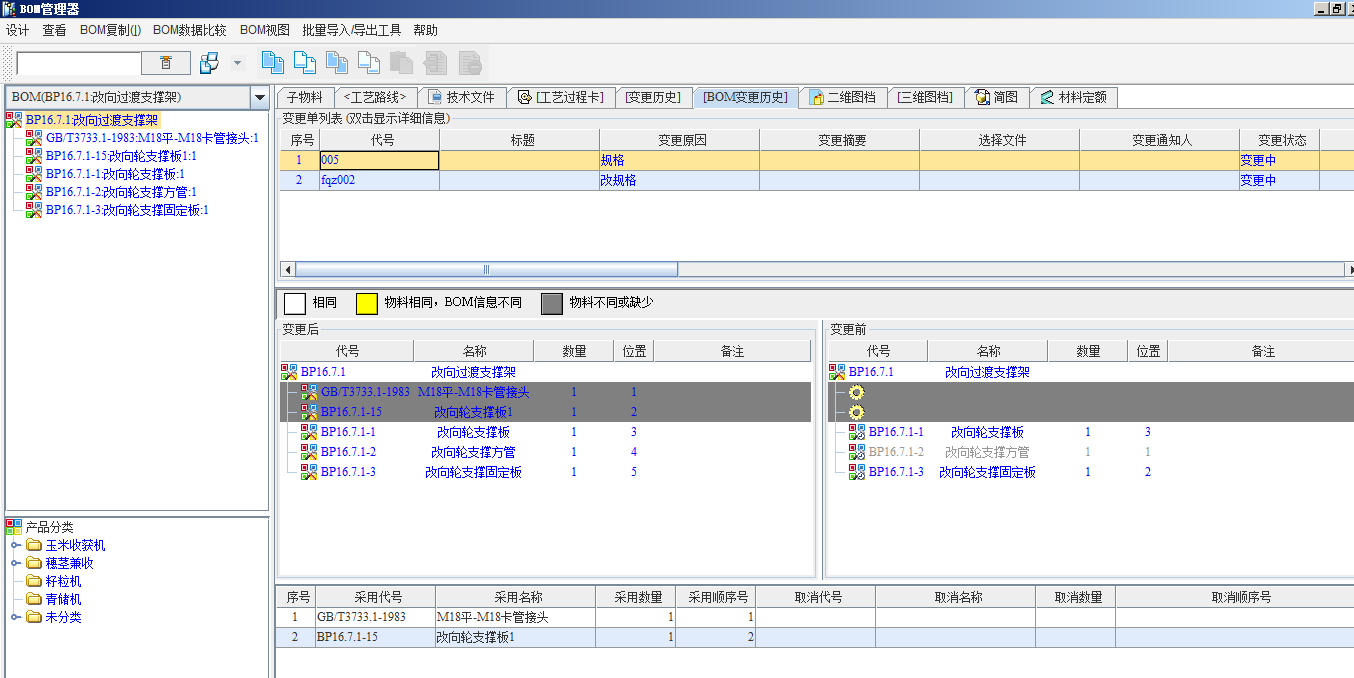Click the first gear icon in 变更前 panel
This screenshot has width=1354, height=678.
pyautogui.click(x=856, y=392)
